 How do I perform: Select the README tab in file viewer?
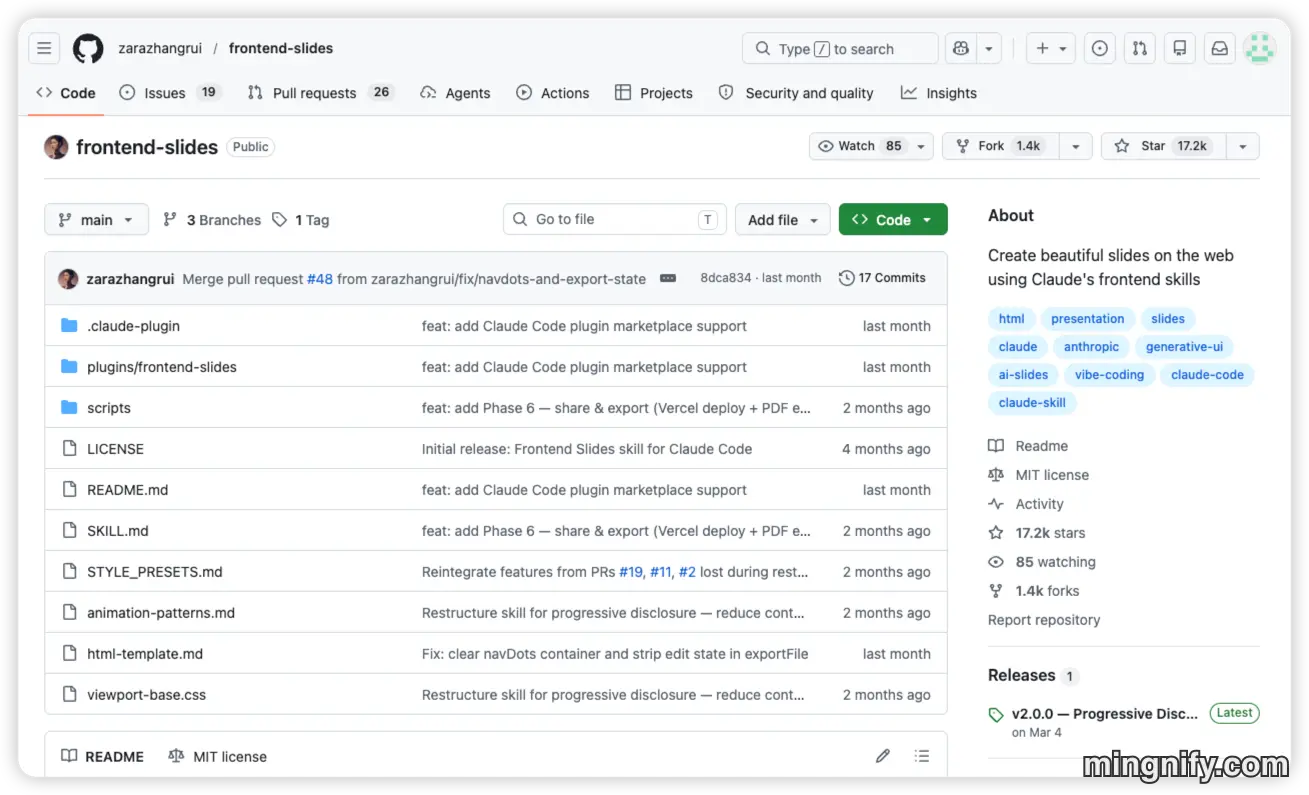103,757
